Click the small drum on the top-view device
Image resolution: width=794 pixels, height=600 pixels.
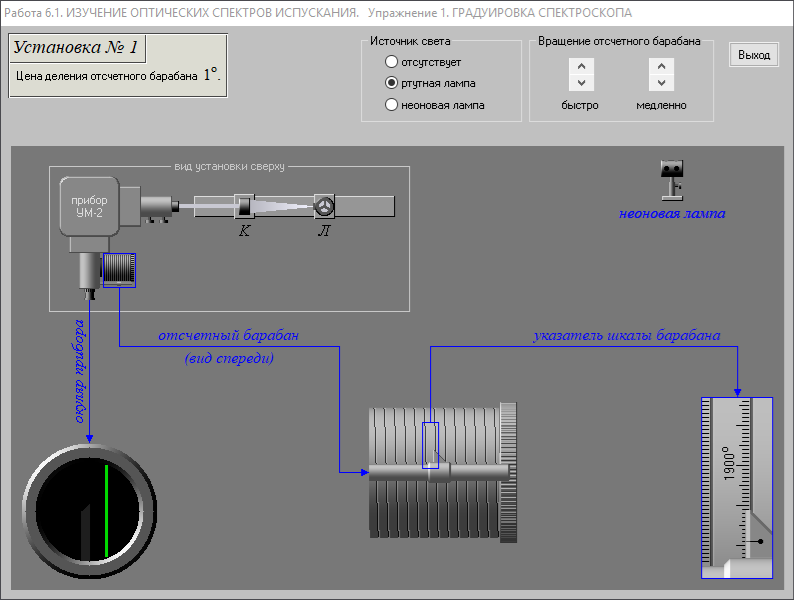click(x=119, y=268)
